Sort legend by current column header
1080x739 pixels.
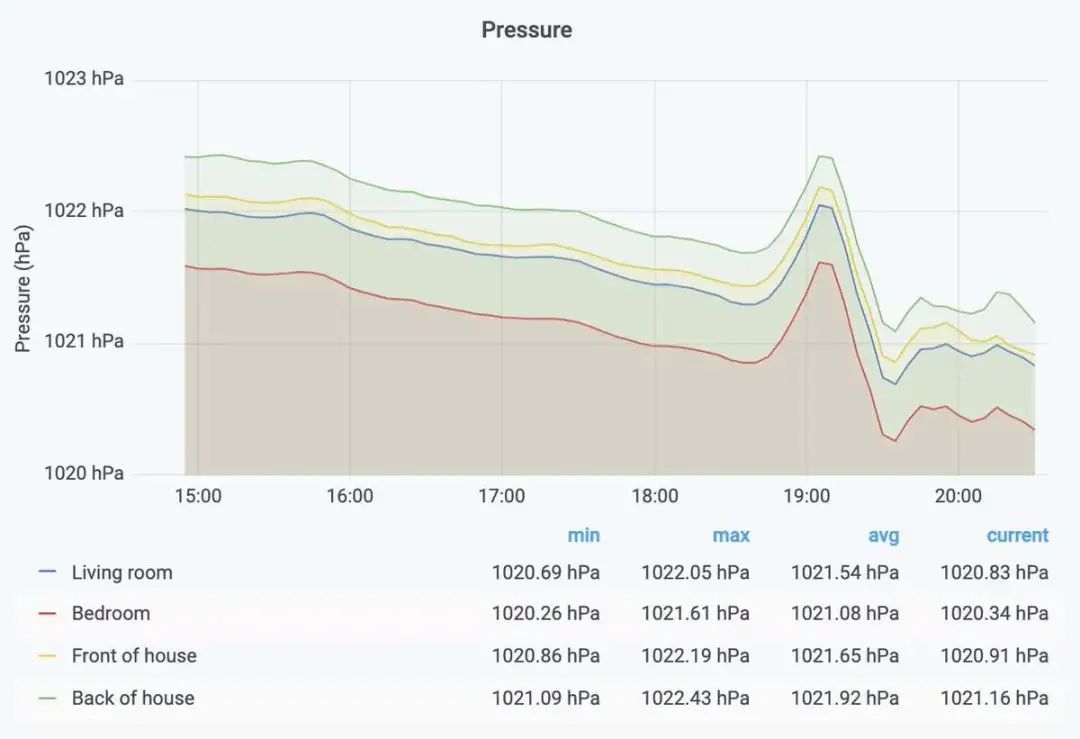(x=1017, y=535)
